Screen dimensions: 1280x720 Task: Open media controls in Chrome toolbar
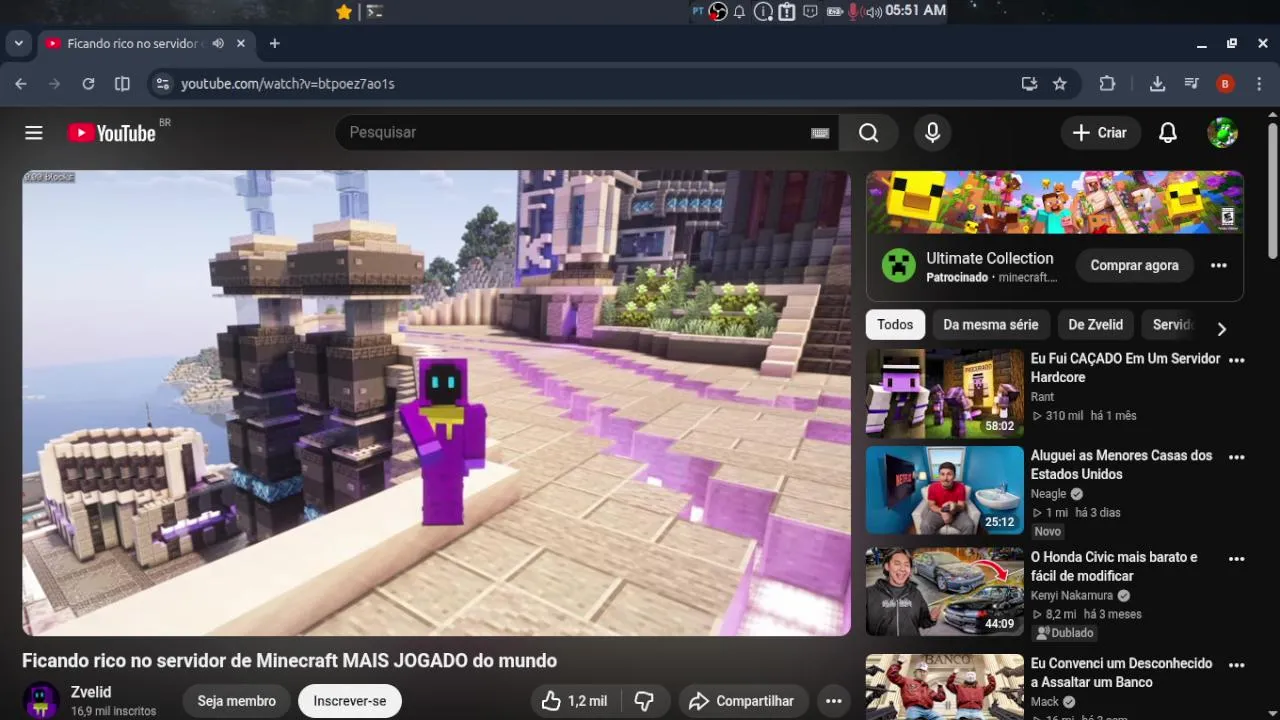pyautogui.click(x=1191, y=84)
